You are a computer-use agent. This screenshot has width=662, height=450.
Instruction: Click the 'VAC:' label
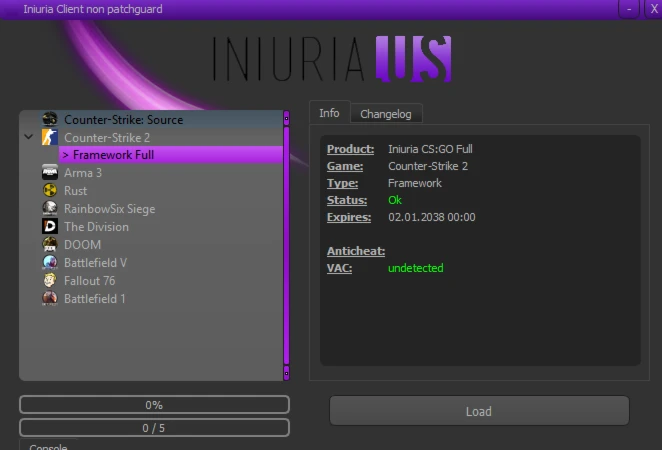coord(339,268)
